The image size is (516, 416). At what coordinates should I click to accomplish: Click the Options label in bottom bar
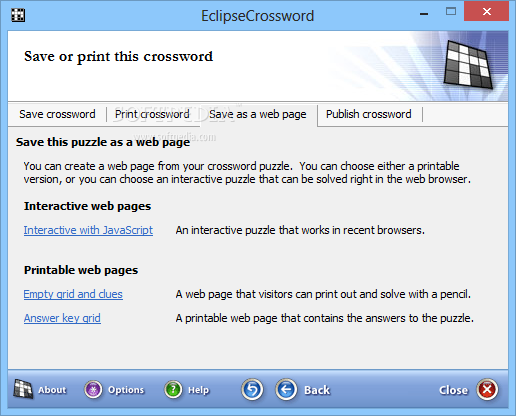pos(126,390)
